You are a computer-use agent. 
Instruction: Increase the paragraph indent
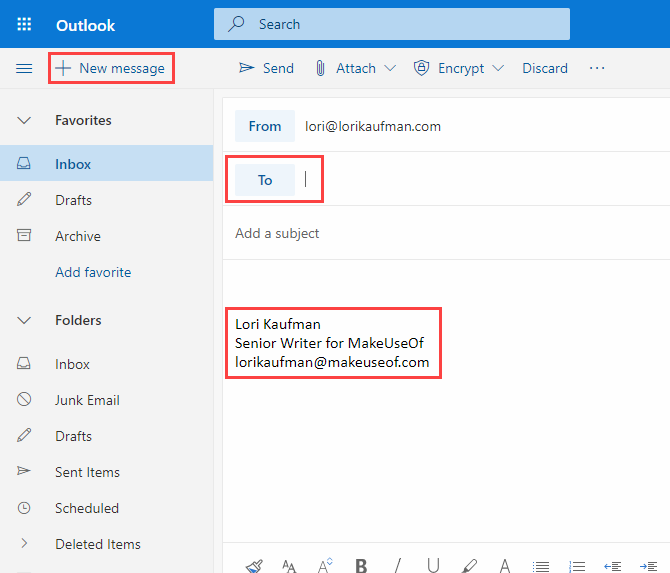648,565
